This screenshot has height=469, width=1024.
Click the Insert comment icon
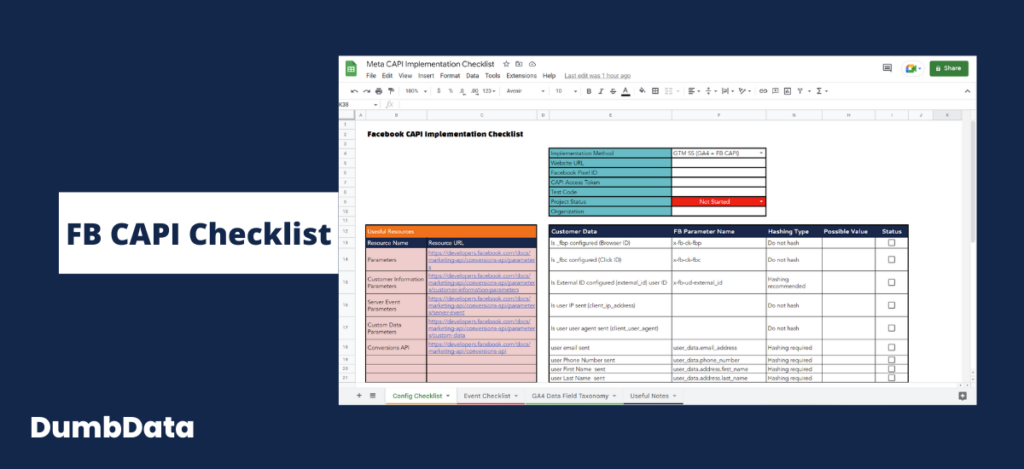[x=775, y=91]
